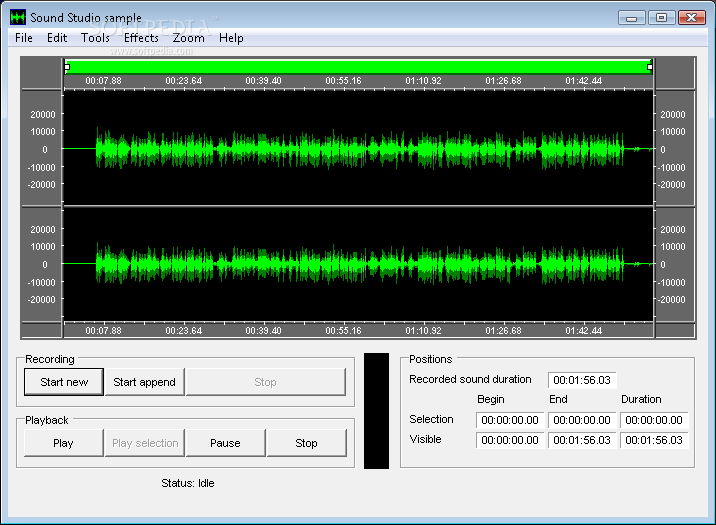Click the right handle of green overview bar
Image resolution: width=716 pixels, height=525 pixels.
coord(650,67)
